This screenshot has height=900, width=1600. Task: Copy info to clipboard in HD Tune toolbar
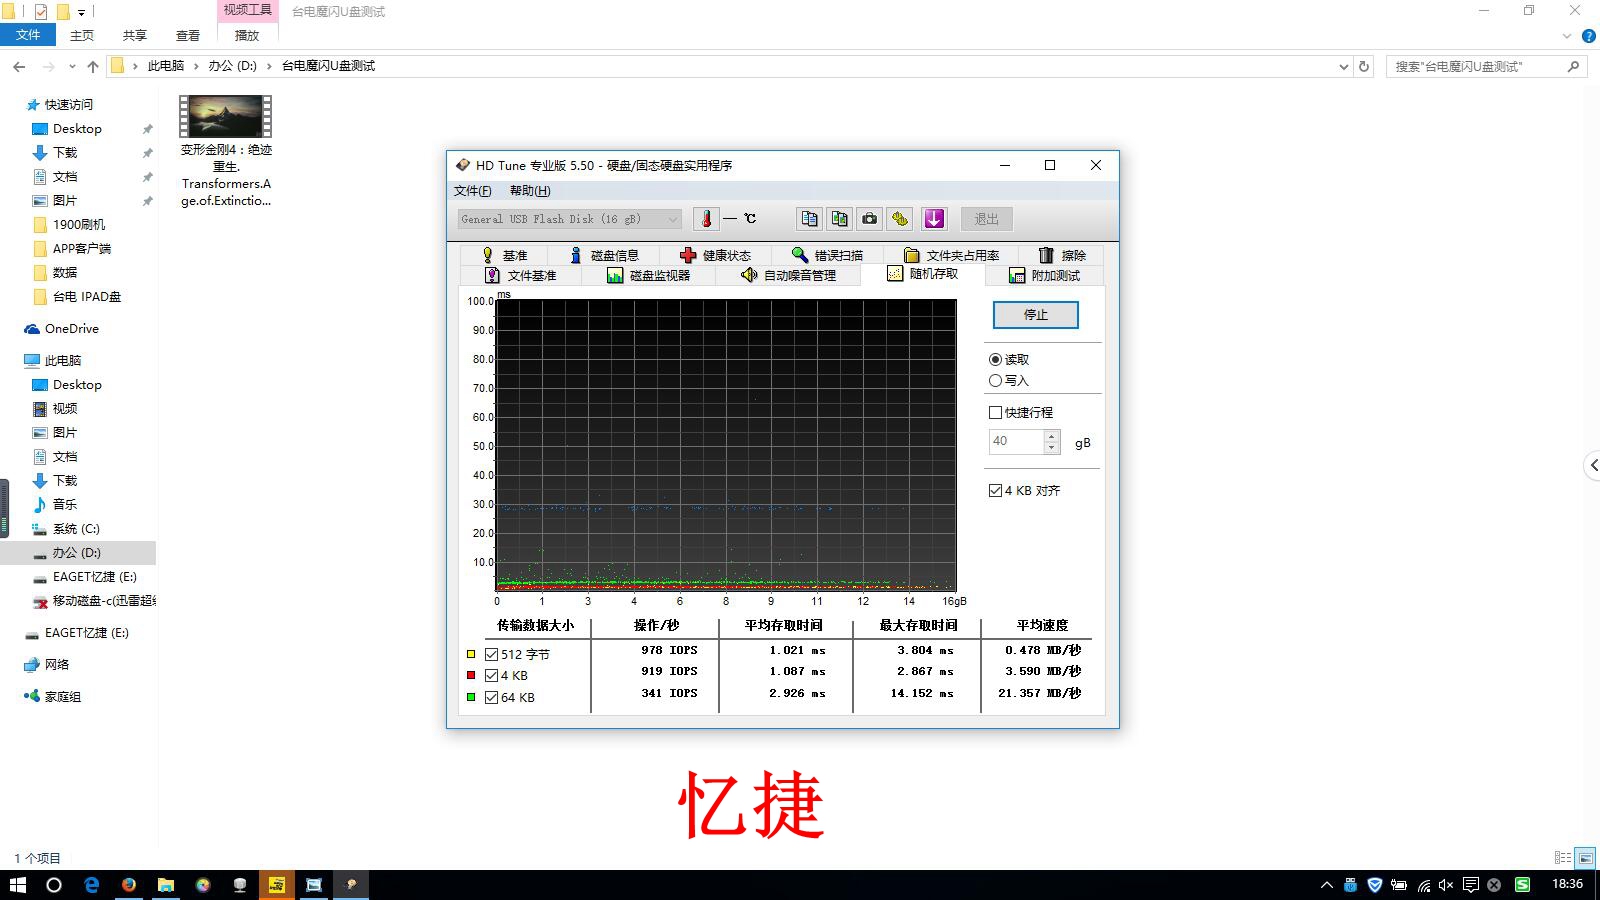pyautogui.click(x=809, y=219)
